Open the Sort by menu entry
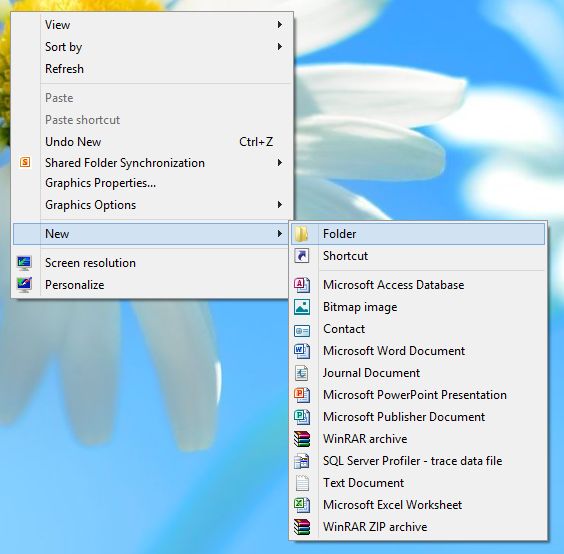 tap(152, 47)
